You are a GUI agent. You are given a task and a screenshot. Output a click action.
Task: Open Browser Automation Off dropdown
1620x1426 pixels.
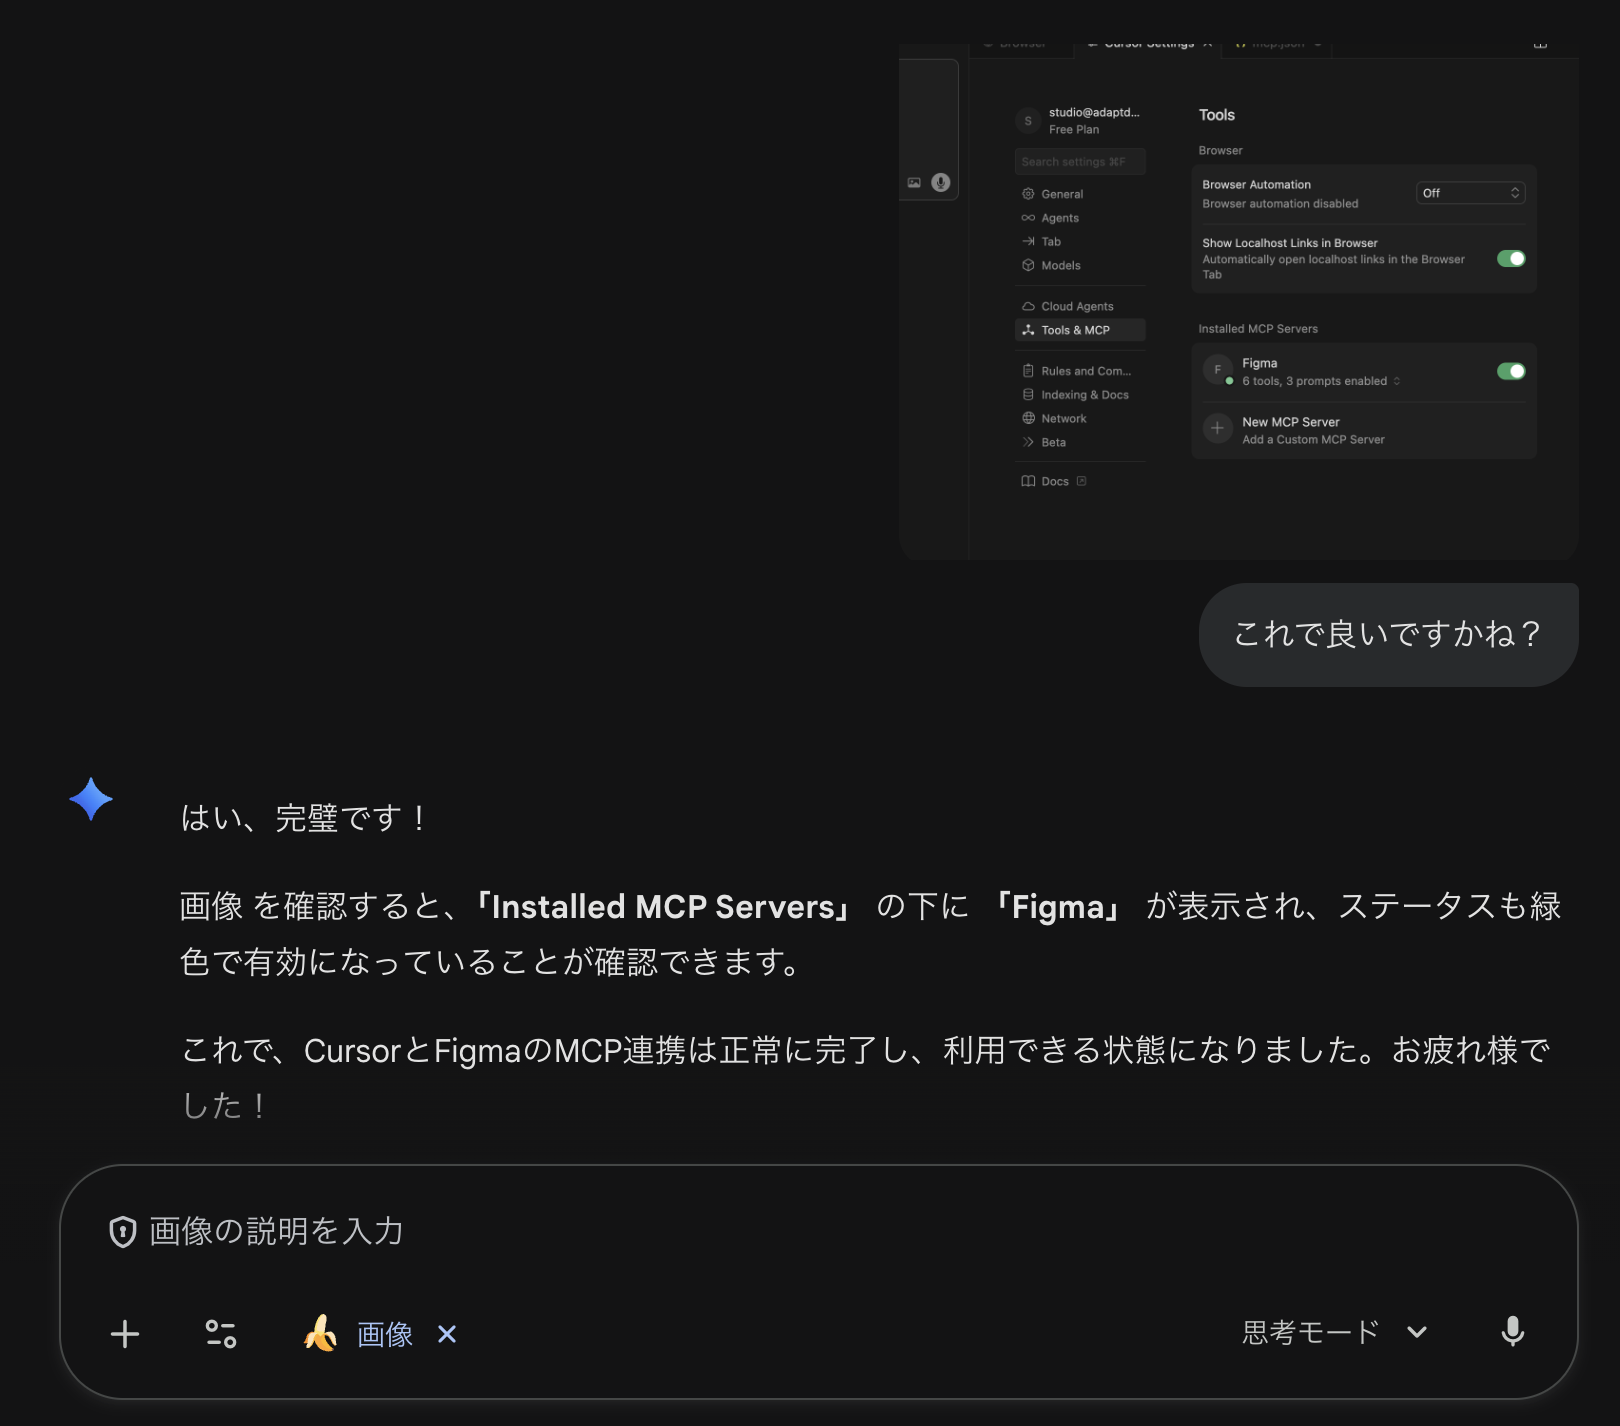1471,193
